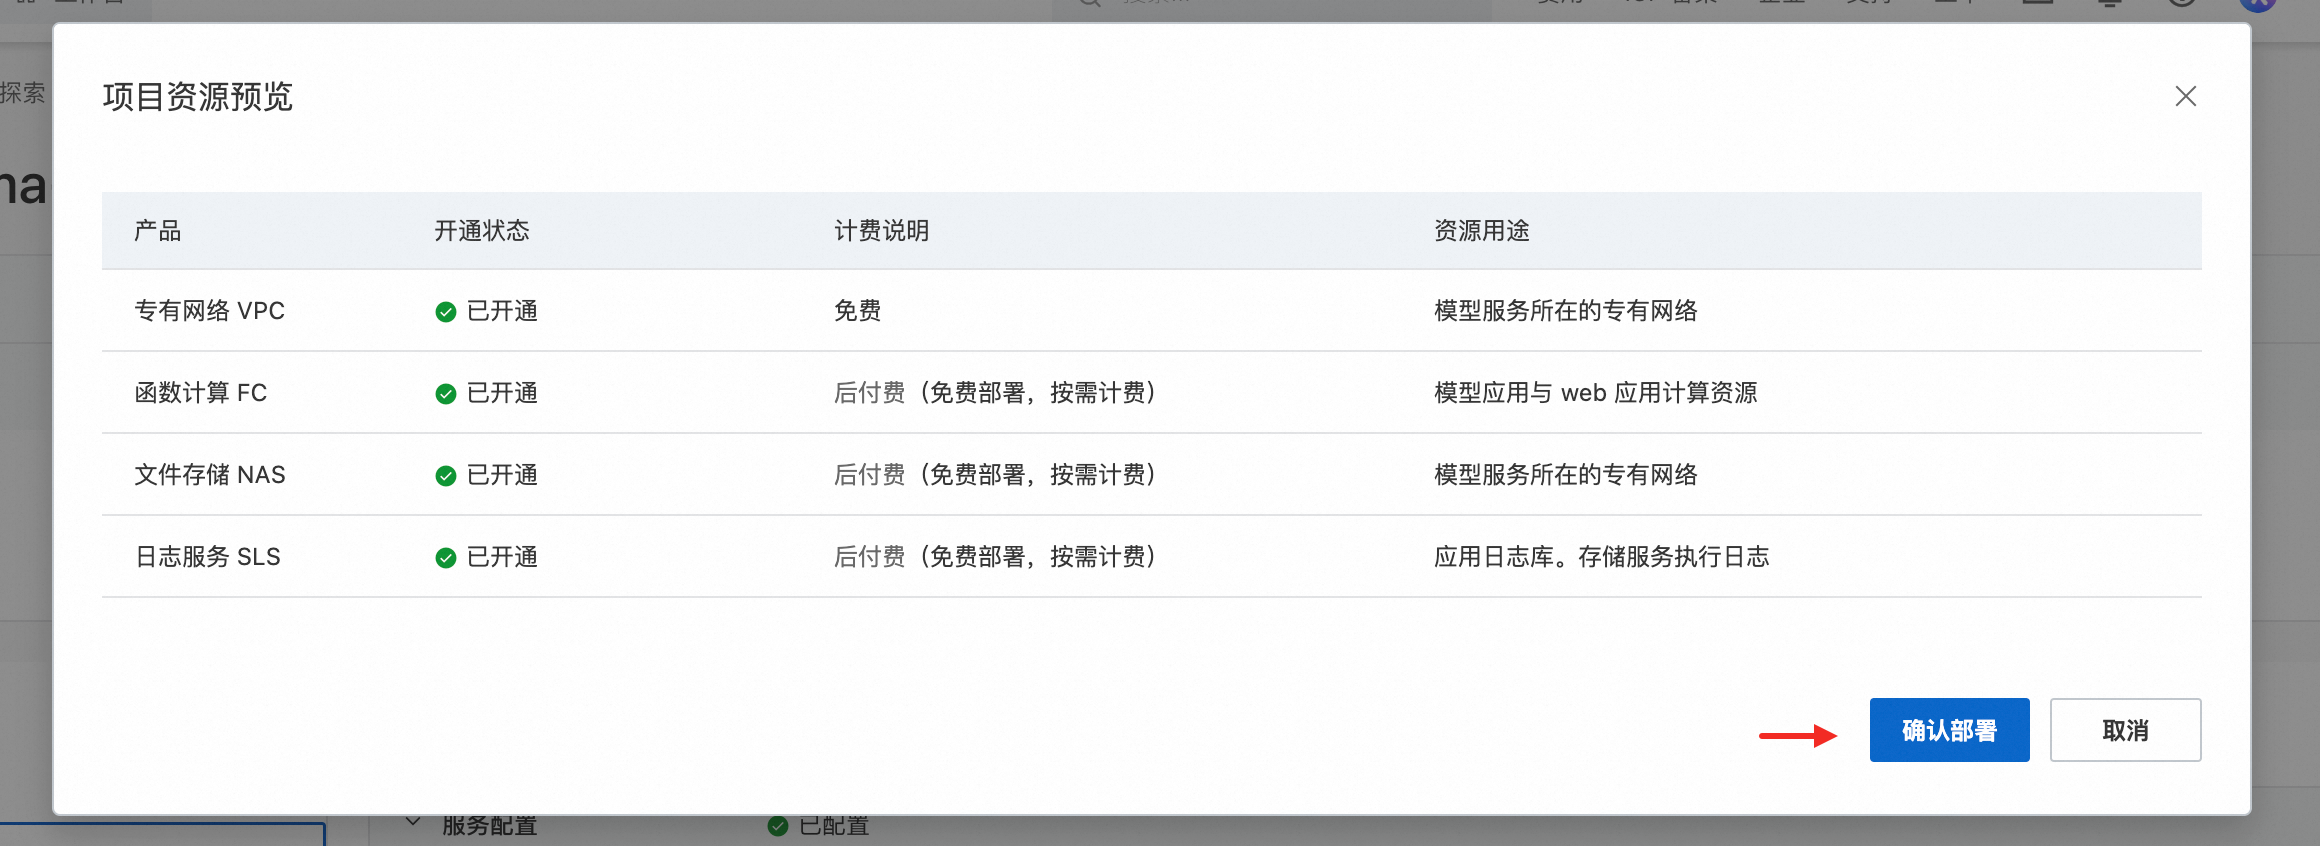Image resolution: width=2320 pixels, height=846 pixels.
Task: Select the 文件存储 NAS product name
Action: click(x=210, y=475)
